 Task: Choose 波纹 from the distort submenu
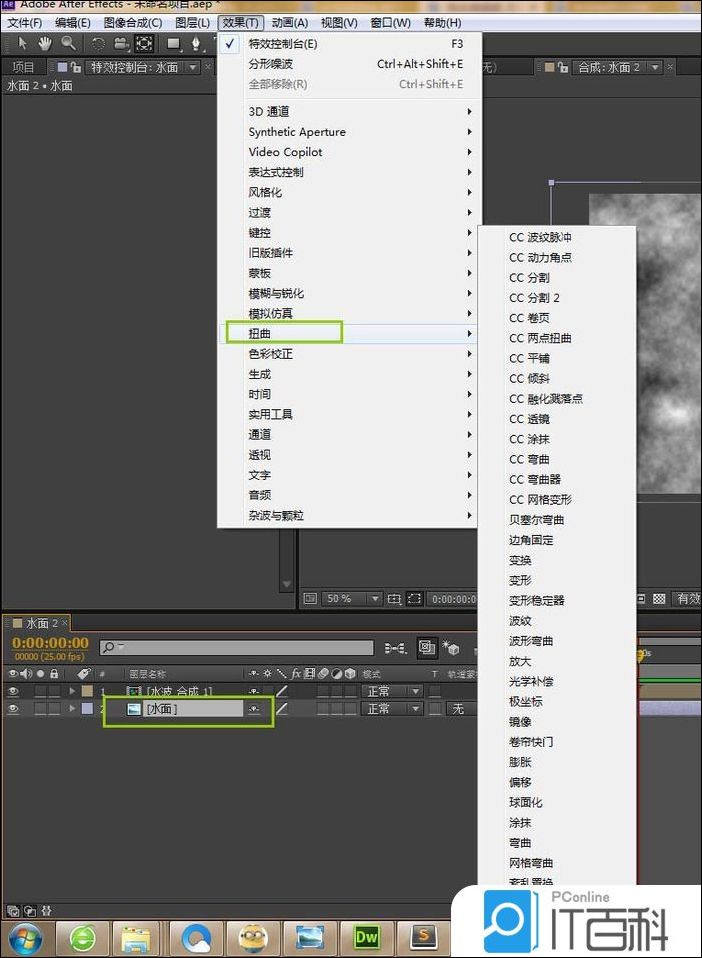click(x=520, y=621)
